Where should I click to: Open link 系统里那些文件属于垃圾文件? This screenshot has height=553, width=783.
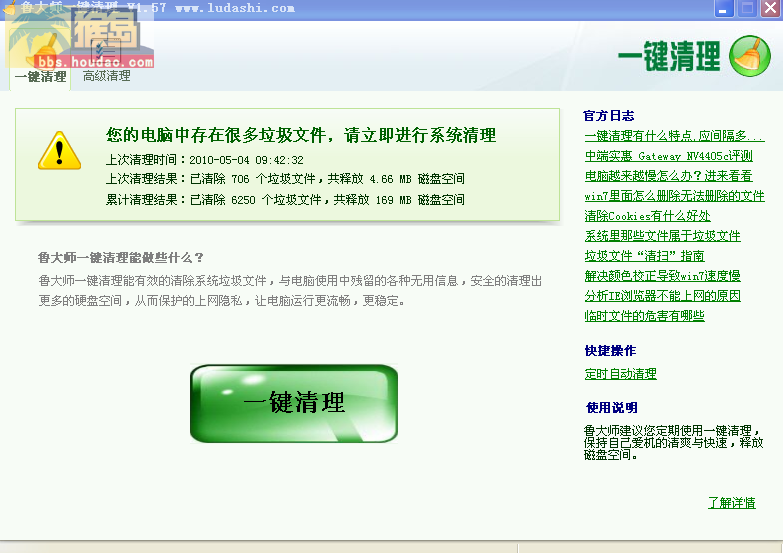point(663,236)
